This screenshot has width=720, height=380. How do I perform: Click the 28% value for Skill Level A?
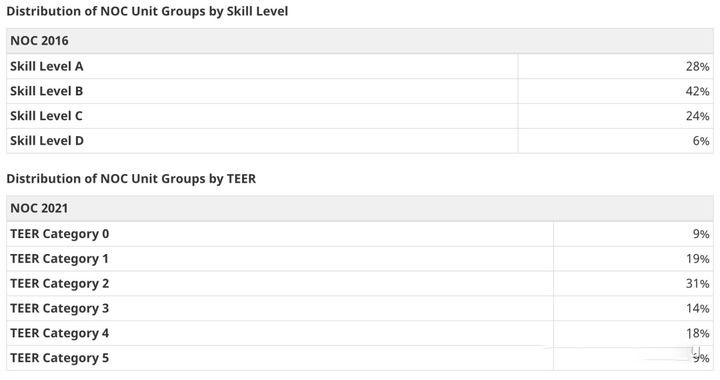pos(698,67)
